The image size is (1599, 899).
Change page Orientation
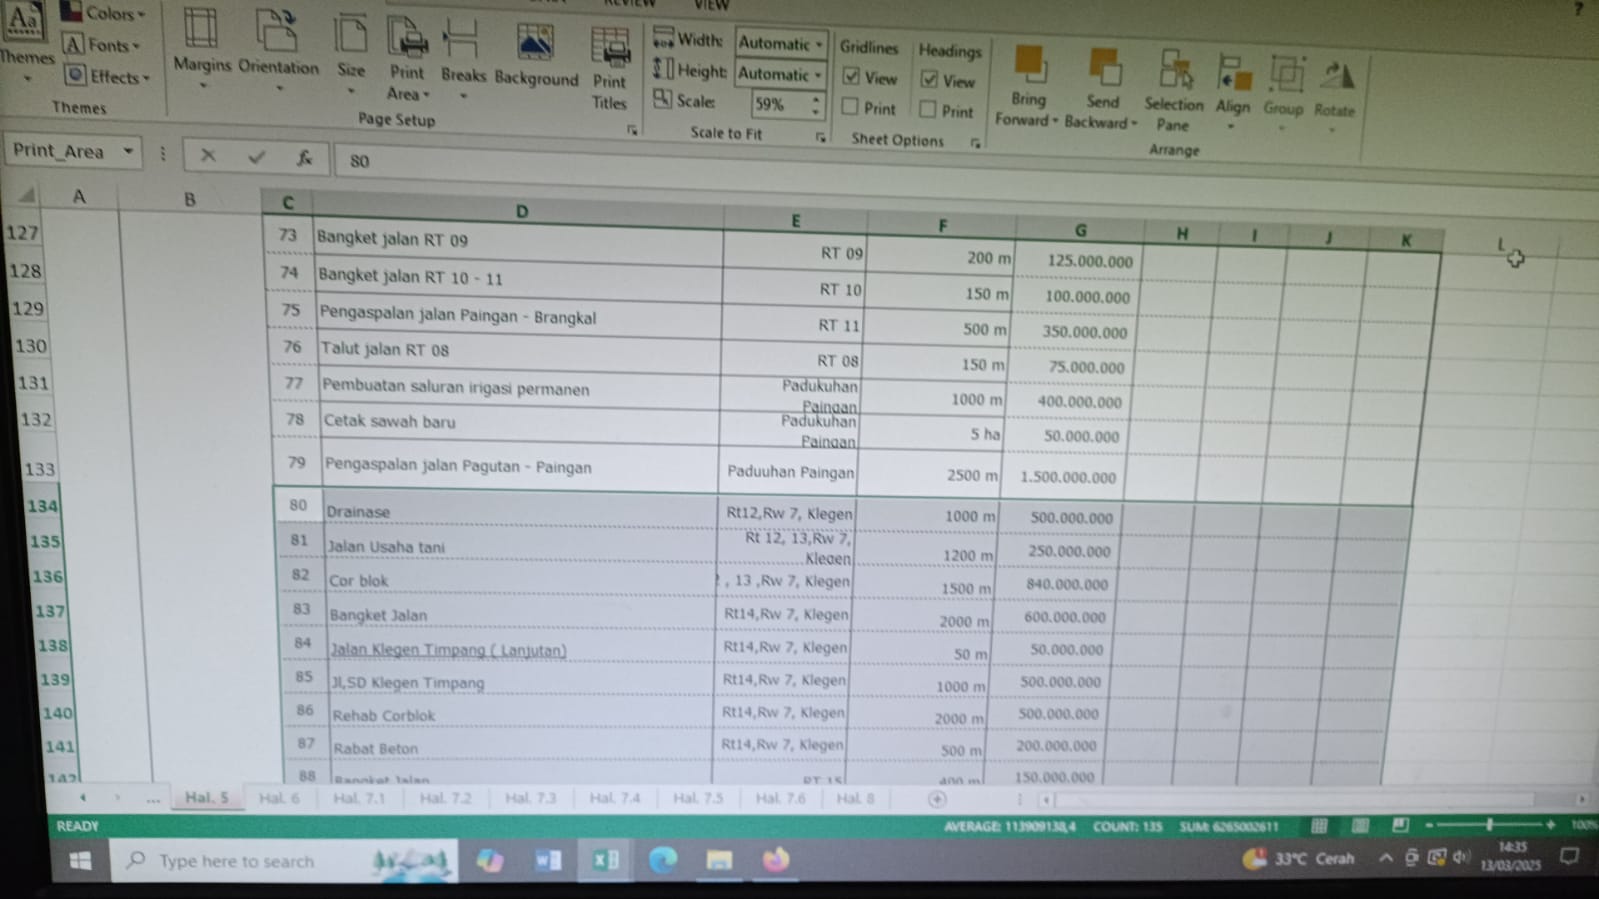click(x=277, y=49)
